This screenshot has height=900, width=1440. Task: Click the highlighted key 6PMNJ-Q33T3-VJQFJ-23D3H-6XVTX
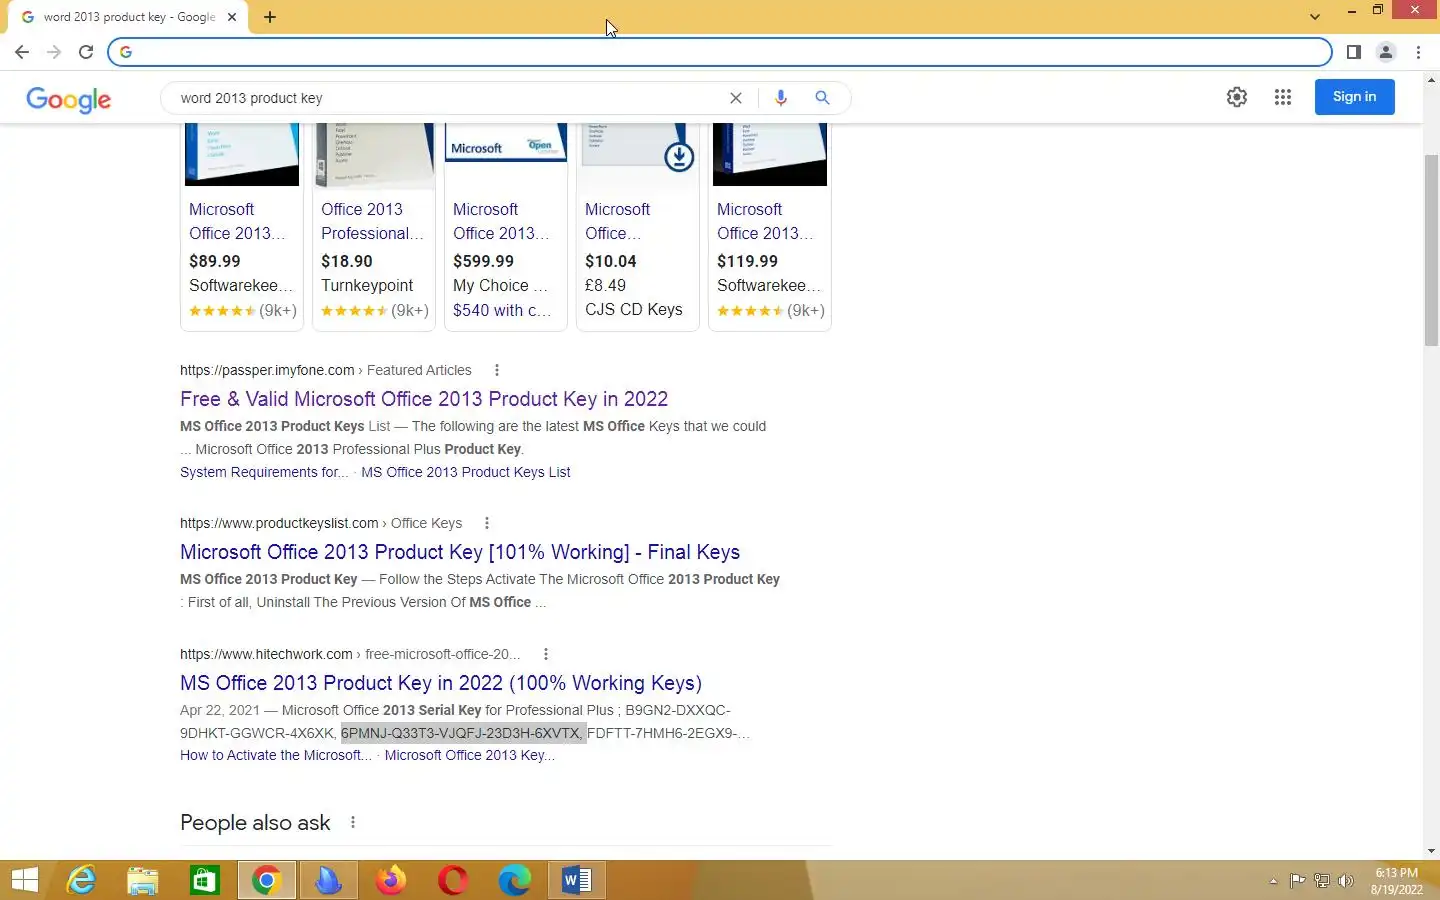coord(461,733)
